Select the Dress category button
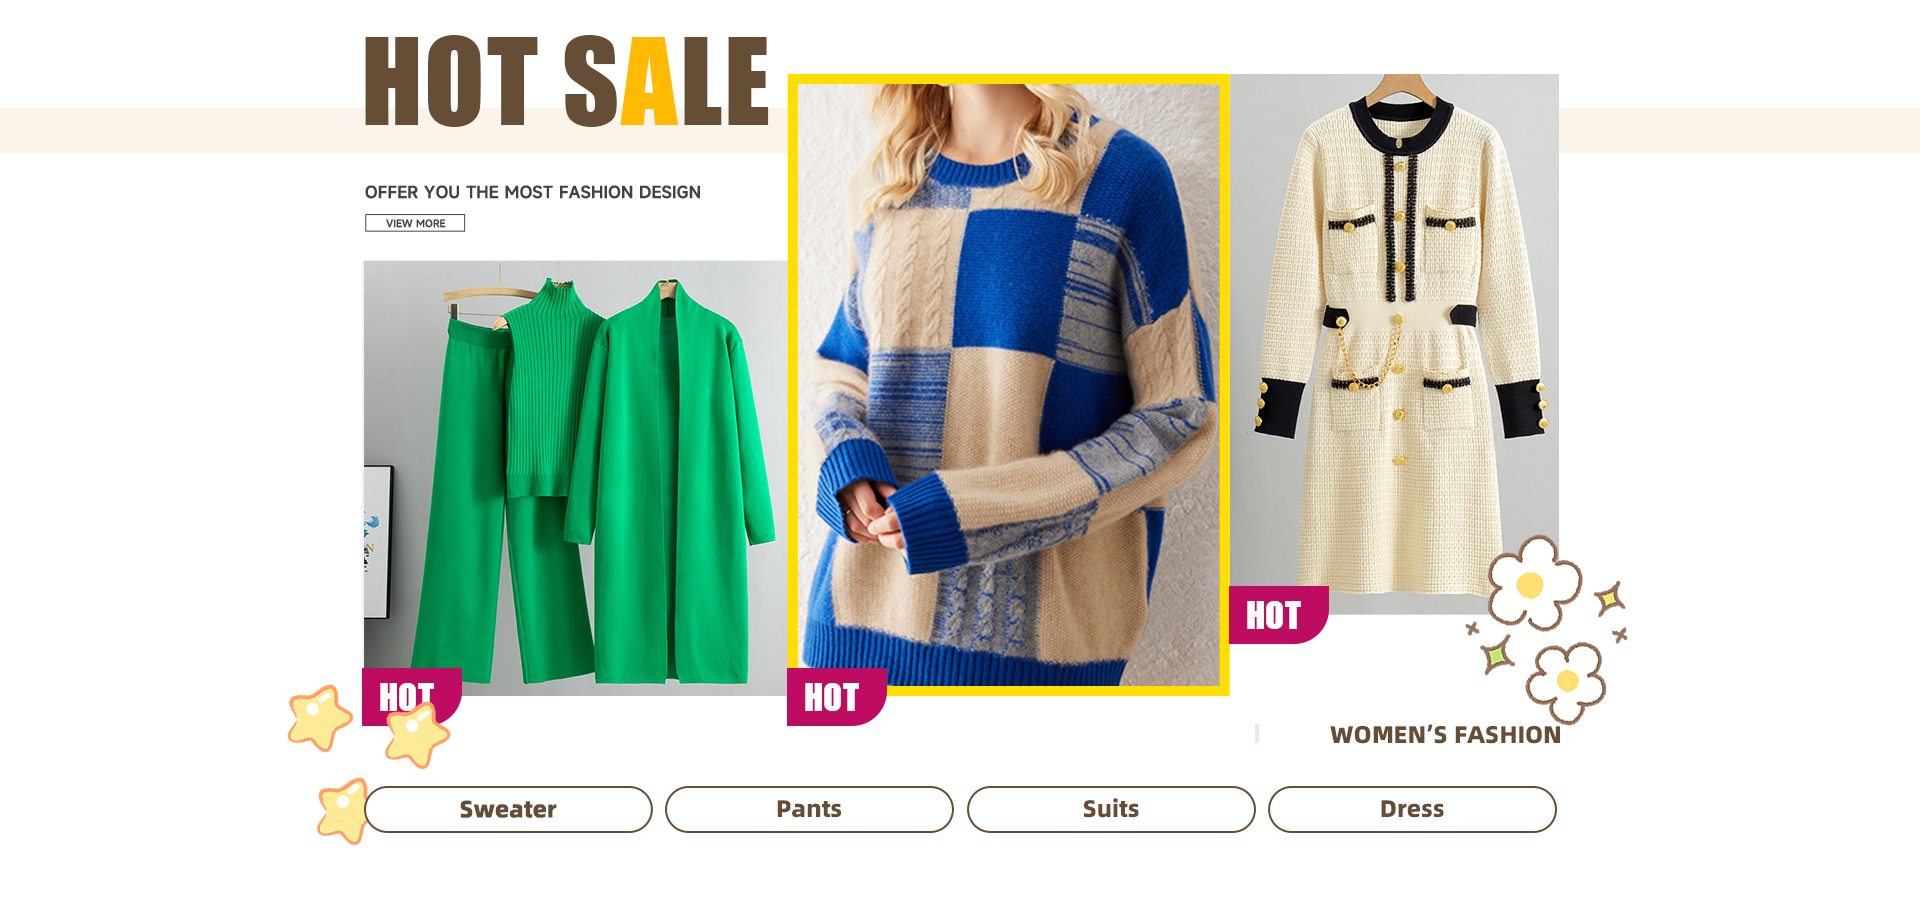Screen dimensions: 1920x902 (1412, 809)
